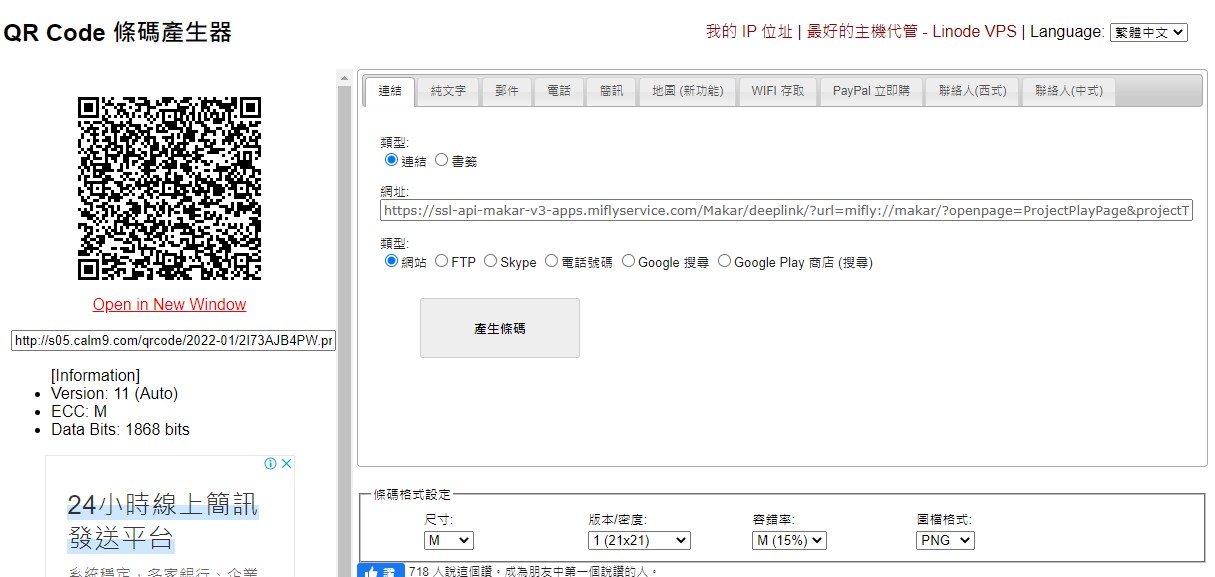Select the 電話號碼 type radio button
The width and height of the screenshot is (1215, 577).
click(551, 261)
